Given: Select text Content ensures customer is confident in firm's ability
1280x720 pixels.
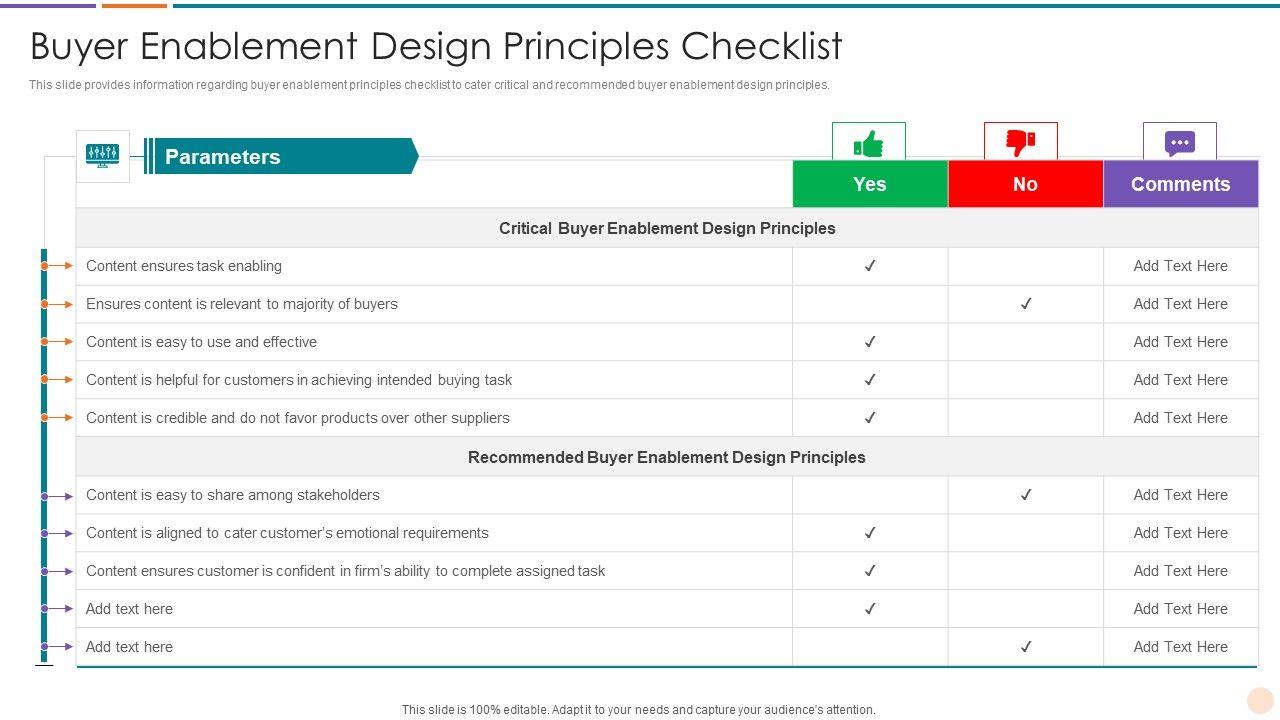Looking at the screenshot, I should tap(346, 571).
